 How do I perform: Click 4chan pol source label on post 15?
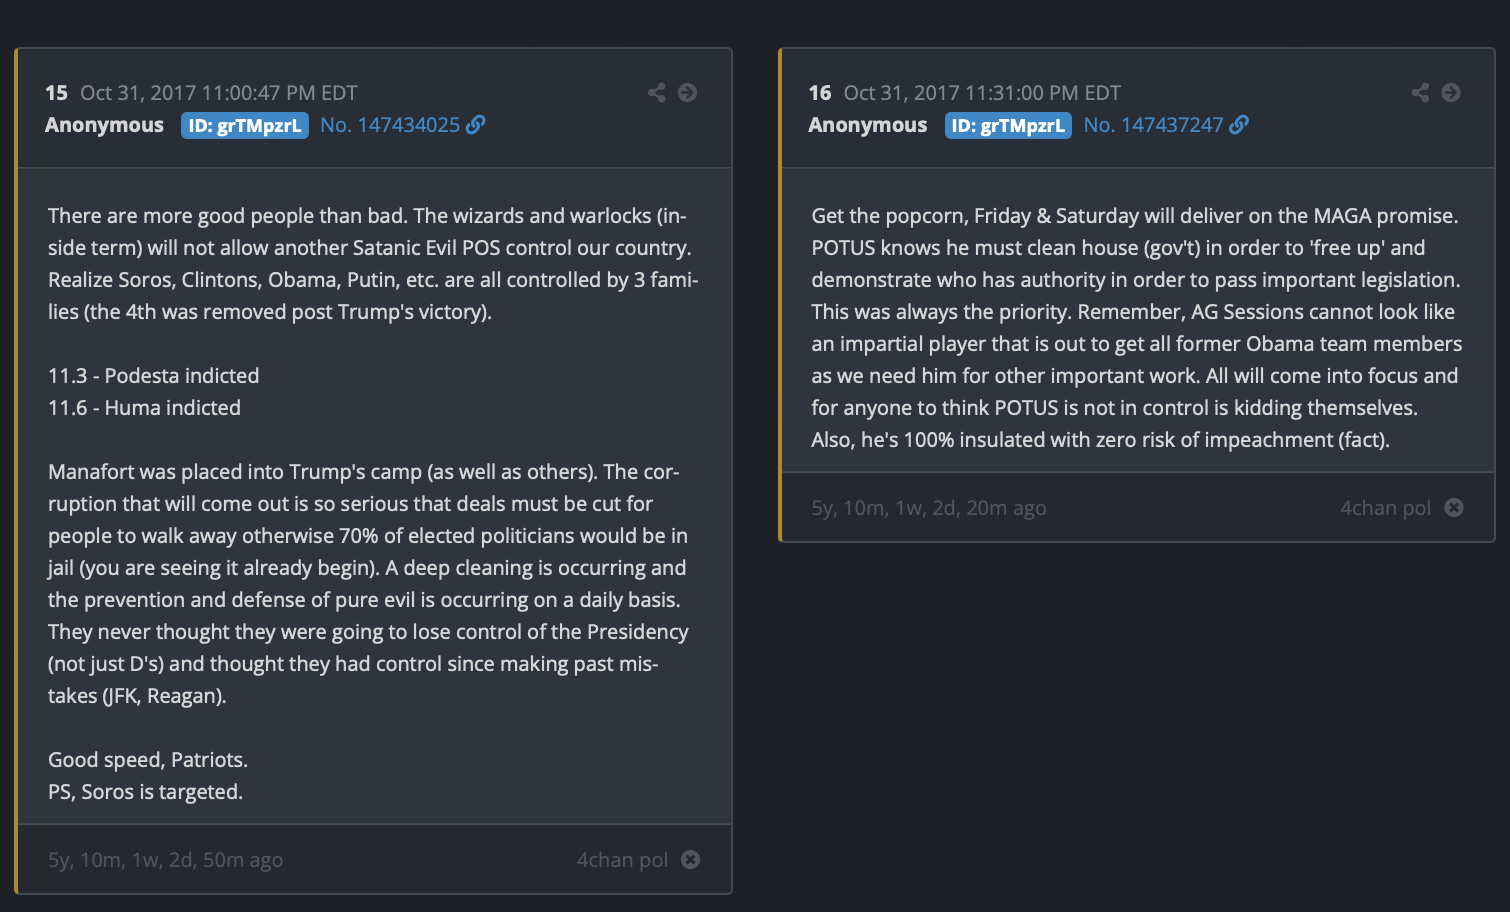point(622,860)
